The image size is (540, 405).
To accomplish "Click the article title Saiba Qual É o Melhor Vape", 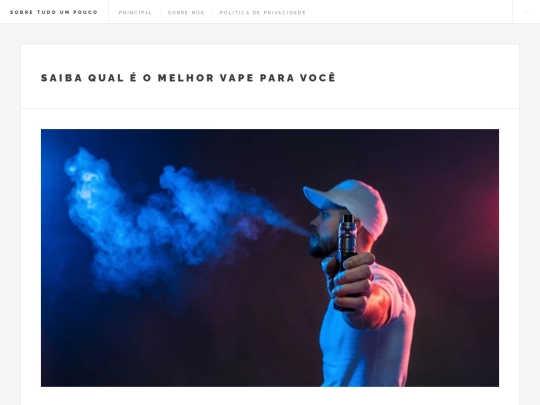I will [188, 78].
